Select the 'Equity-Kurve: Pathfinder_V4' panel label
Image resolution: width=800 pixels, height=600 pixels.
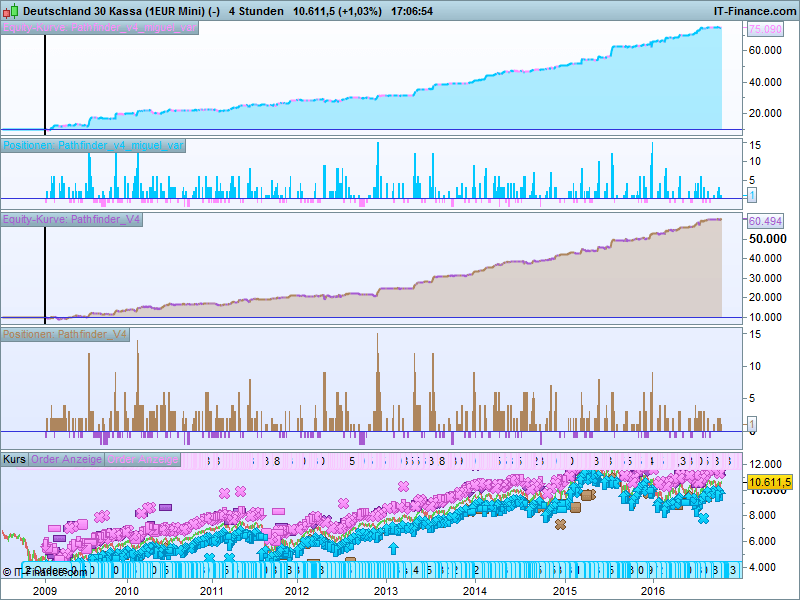pos(71,219)
